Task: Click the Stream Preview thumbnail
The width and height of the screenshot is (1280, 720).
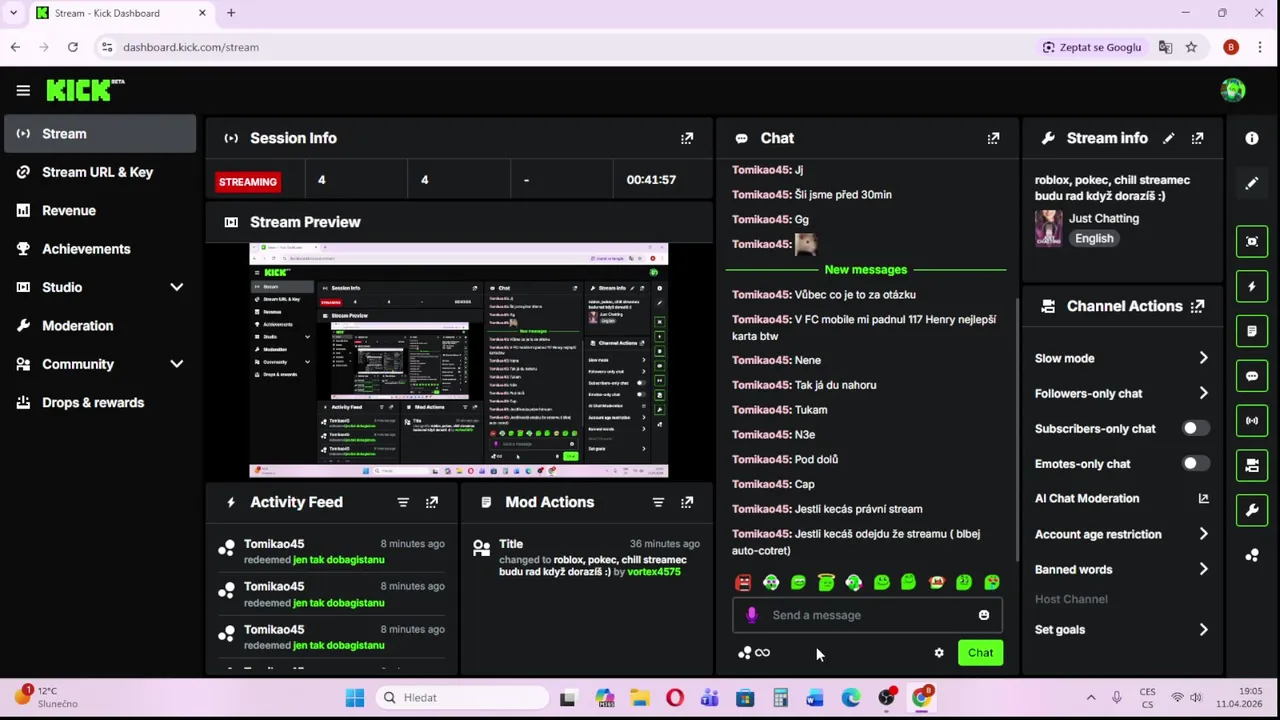Action: coord(459,360)
